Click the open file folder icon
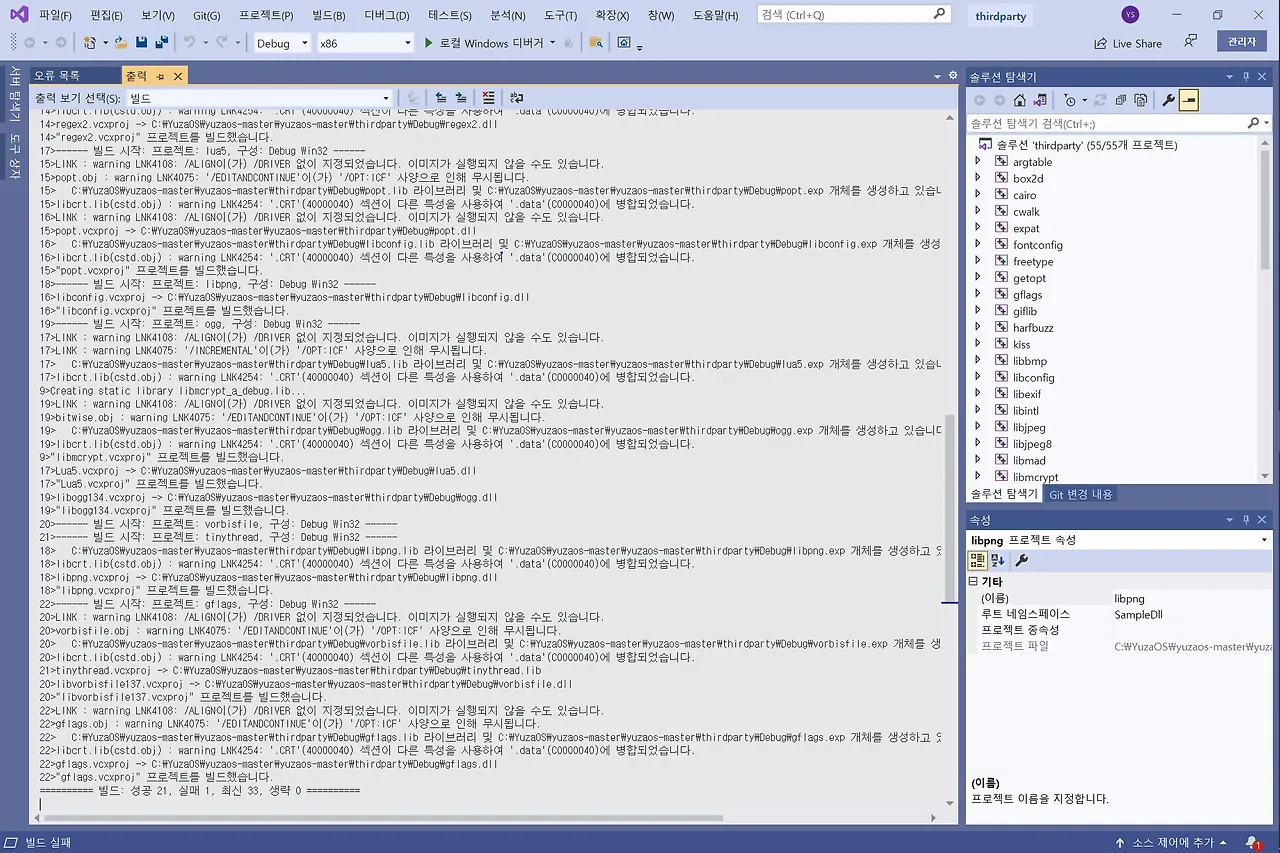The width and height of the screenshot is (1280, 853). click(x=121, y=43)
